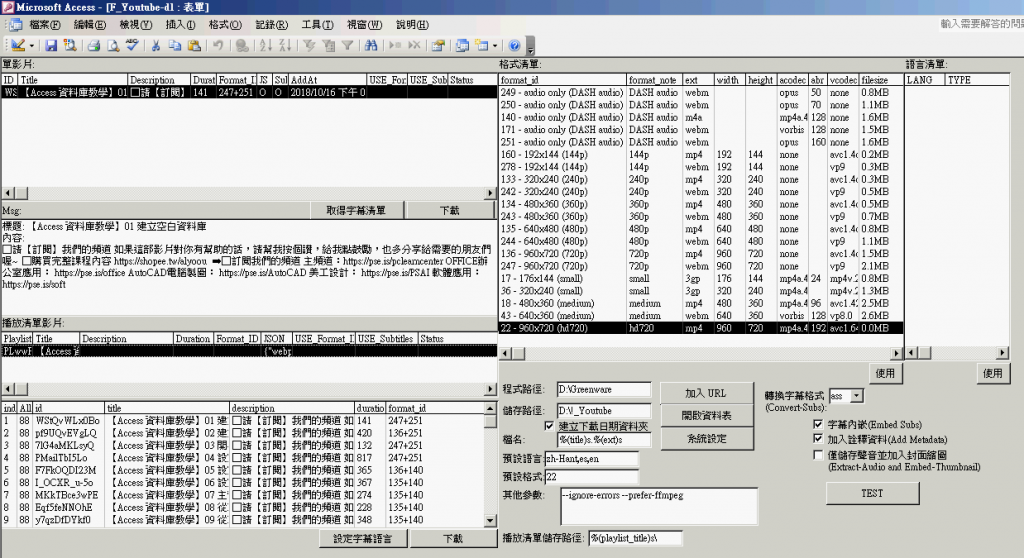Image resolution: width=1024 pixels, height=558 pixels.
Task: Open the 編輯(E) menu
Action: point(89,25)
